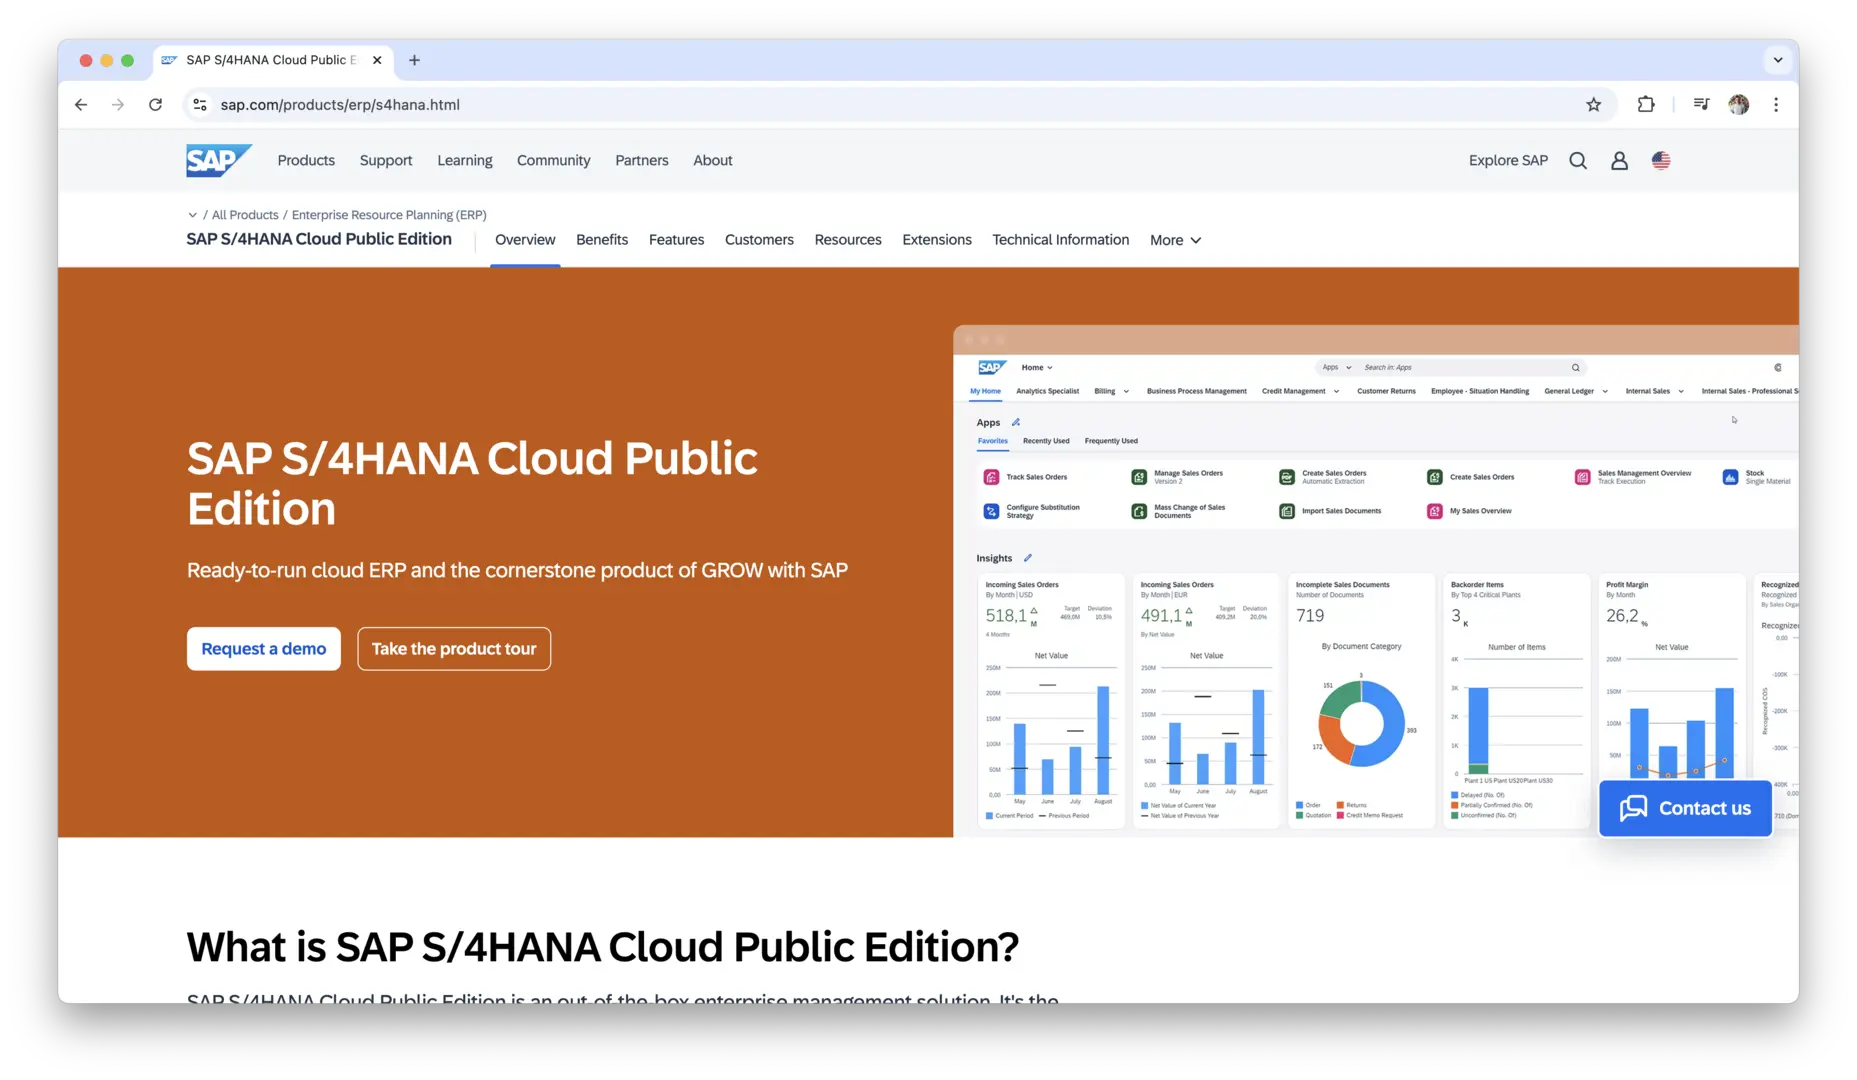
Task: Click the SAP S/4HANA Cloud Public Edition title
Action: tap(472, 484)
